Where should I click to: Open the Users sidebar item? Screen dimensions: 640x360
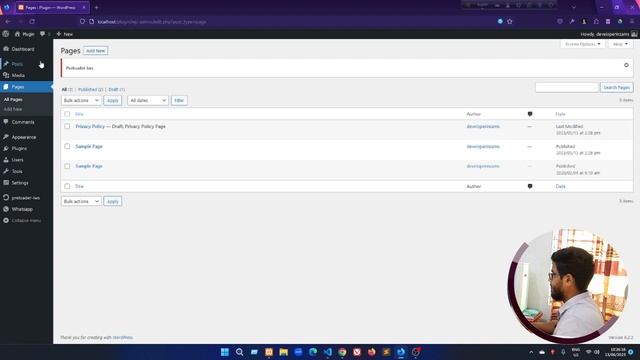[18, 160]
